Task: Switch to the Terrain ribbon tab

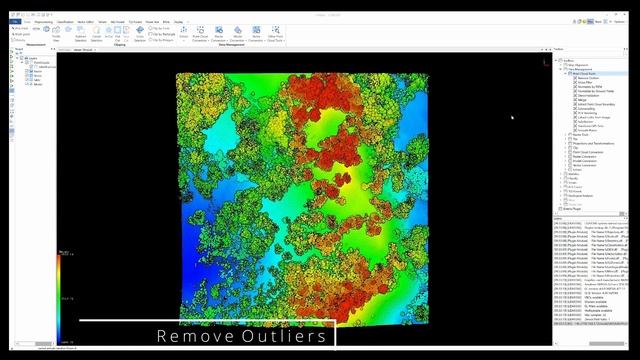Action: click(102, 22)
